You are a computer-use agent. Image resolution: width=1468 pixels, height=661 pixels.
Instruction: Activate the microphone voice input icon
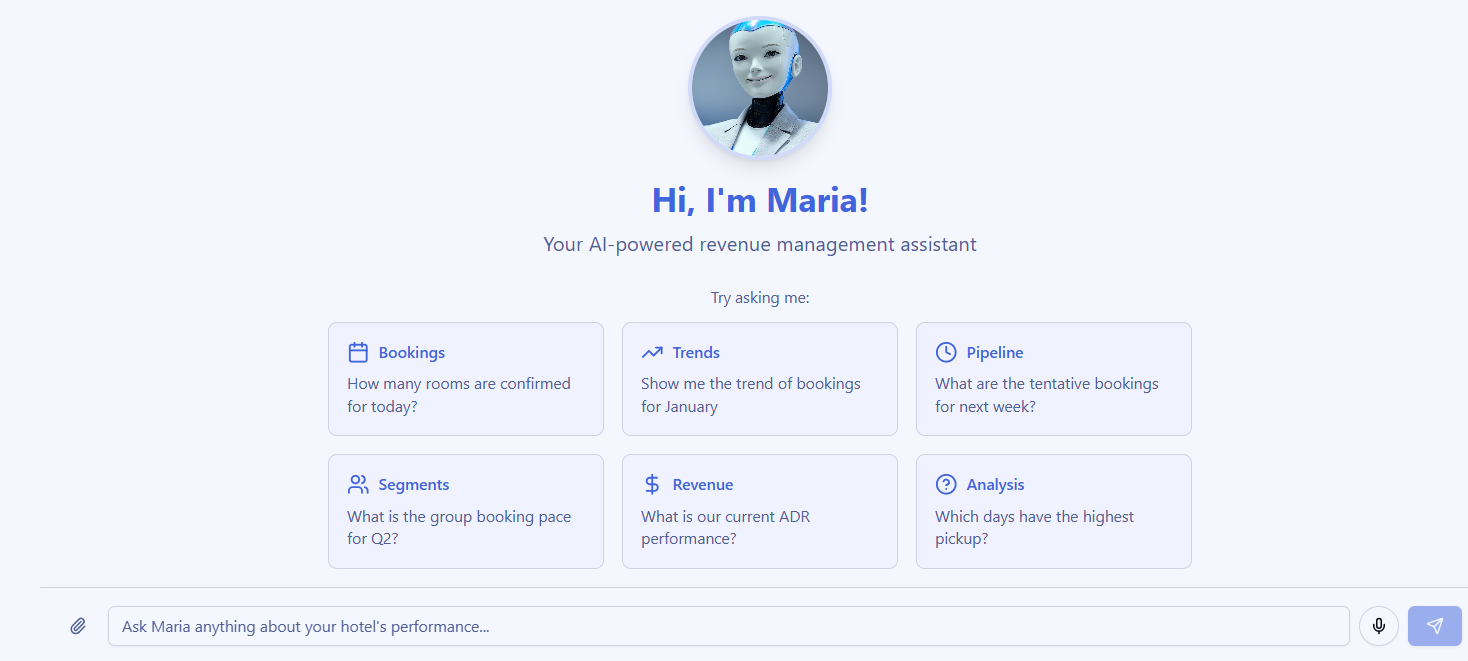coord(1379,625)
